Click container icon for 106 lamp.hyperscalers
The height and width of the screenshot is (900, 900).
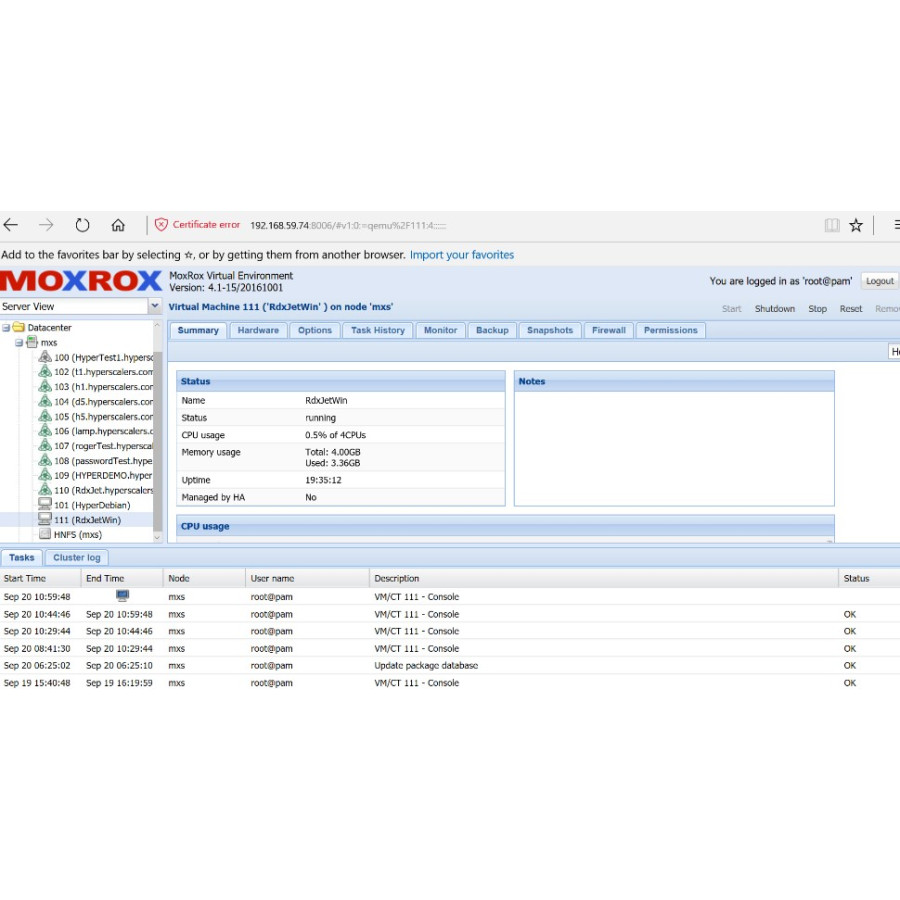pos(45,430)
